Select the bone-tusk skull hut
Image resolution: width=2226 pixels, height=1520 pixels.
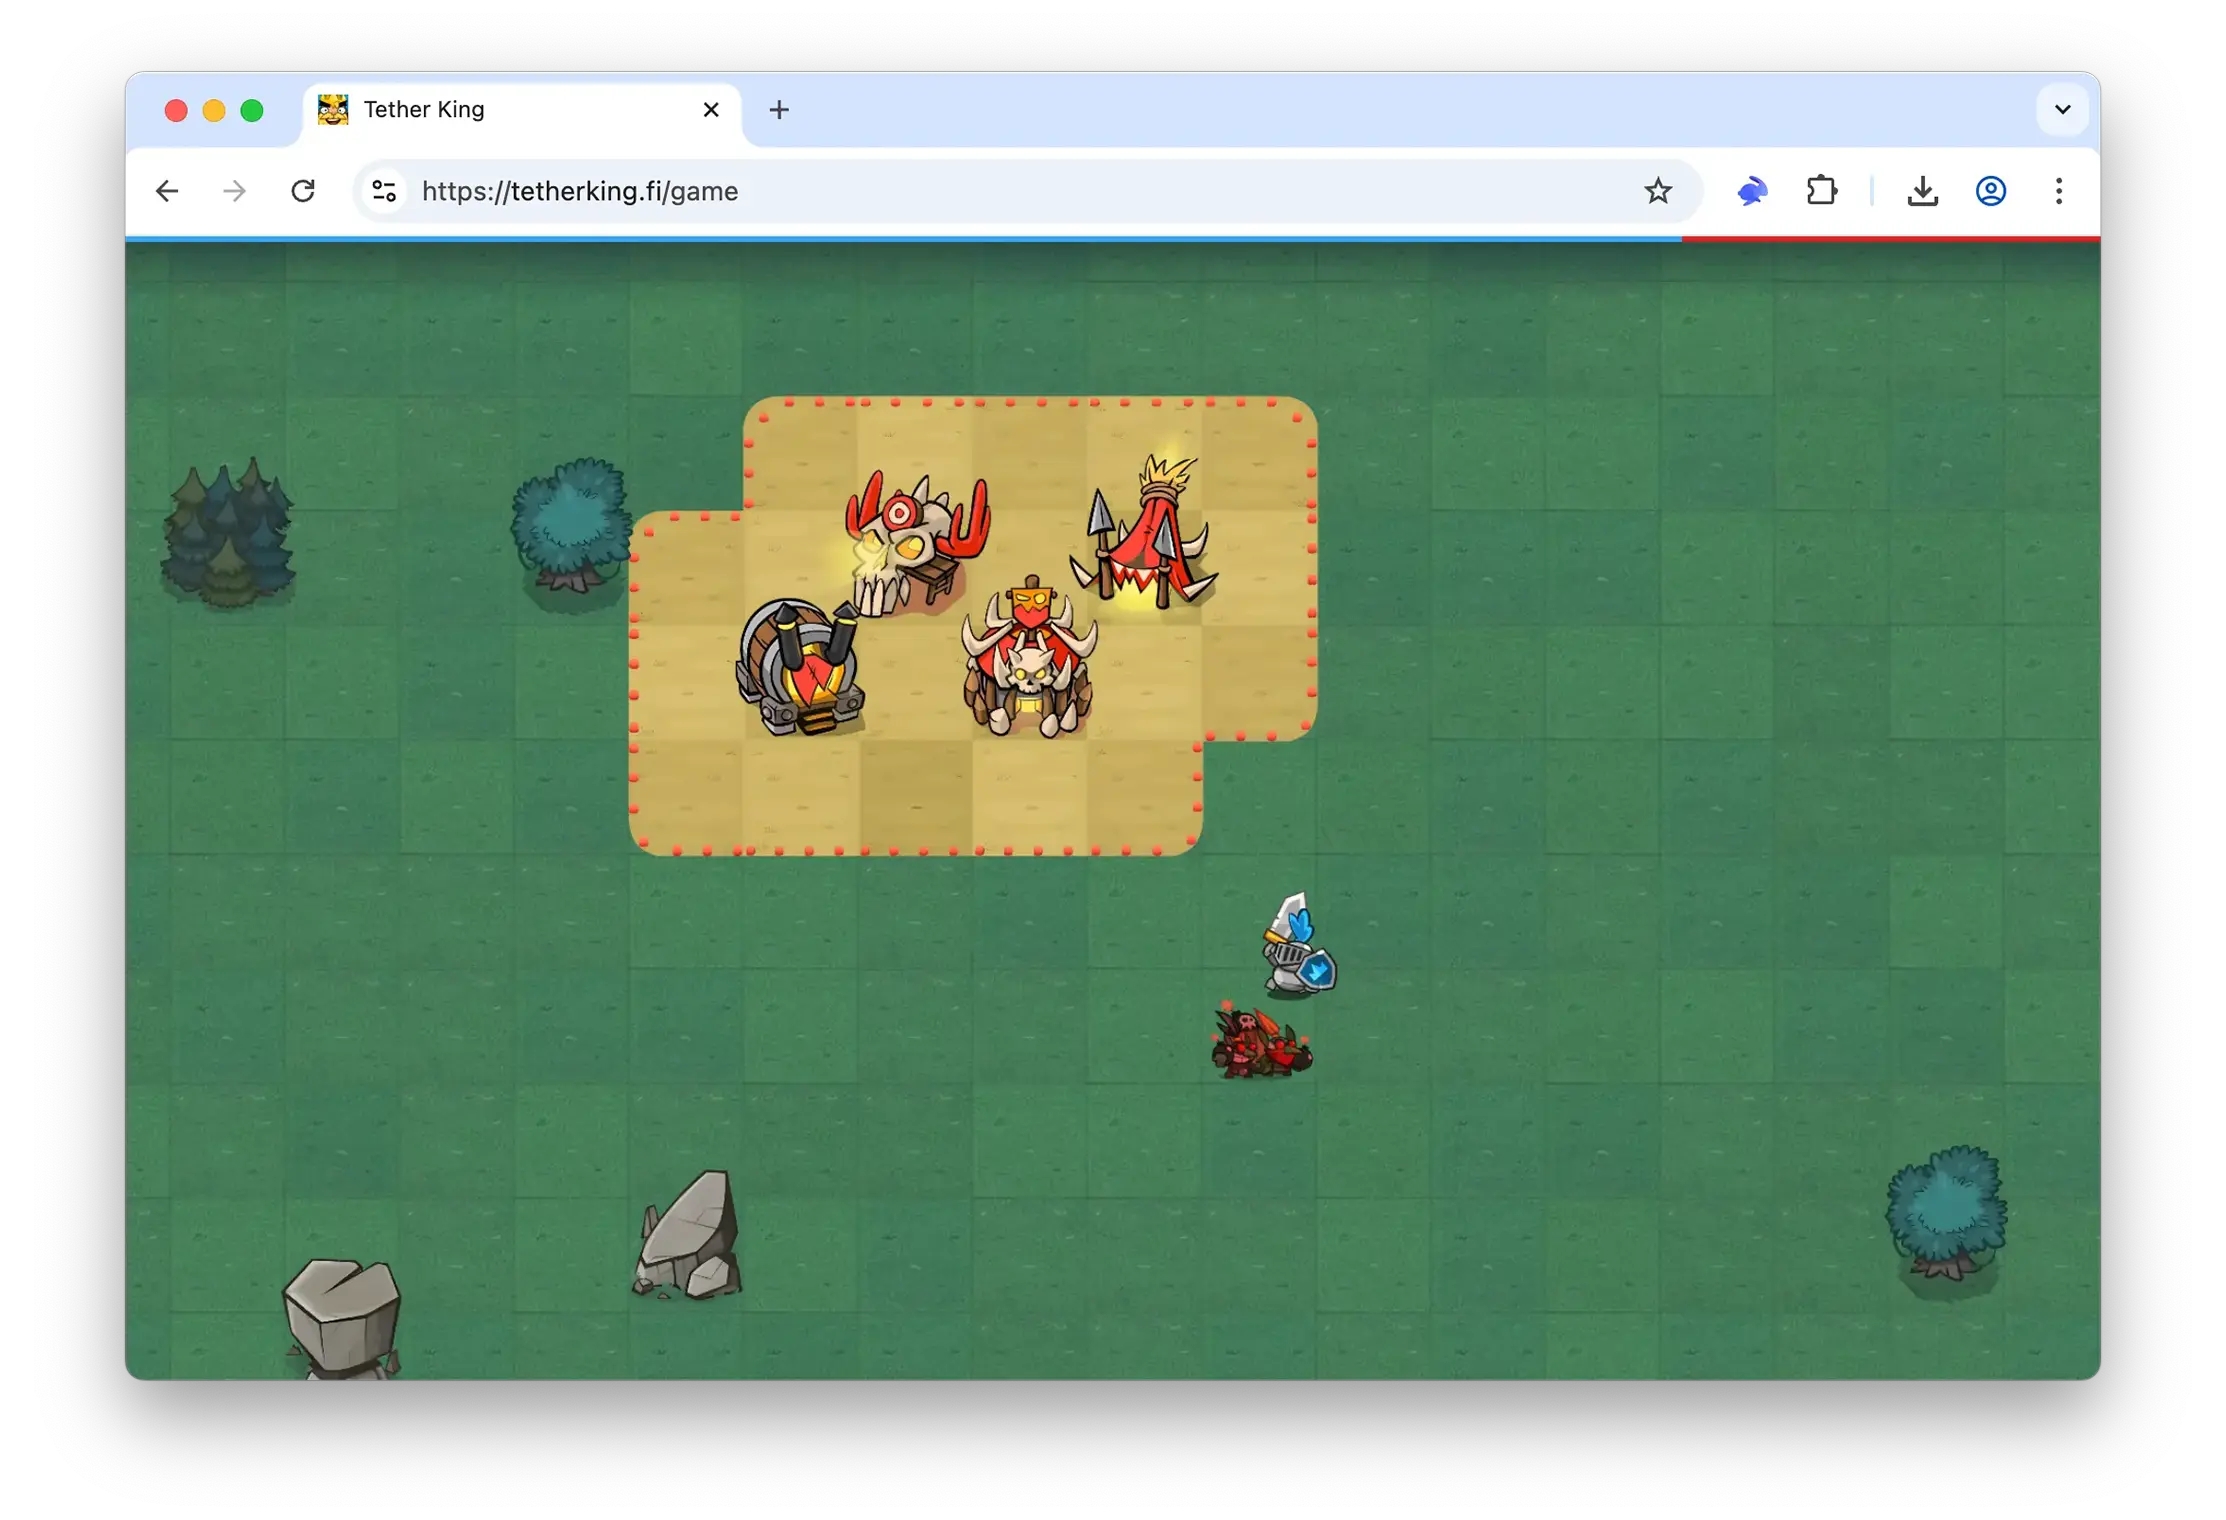pos(1029,660)
